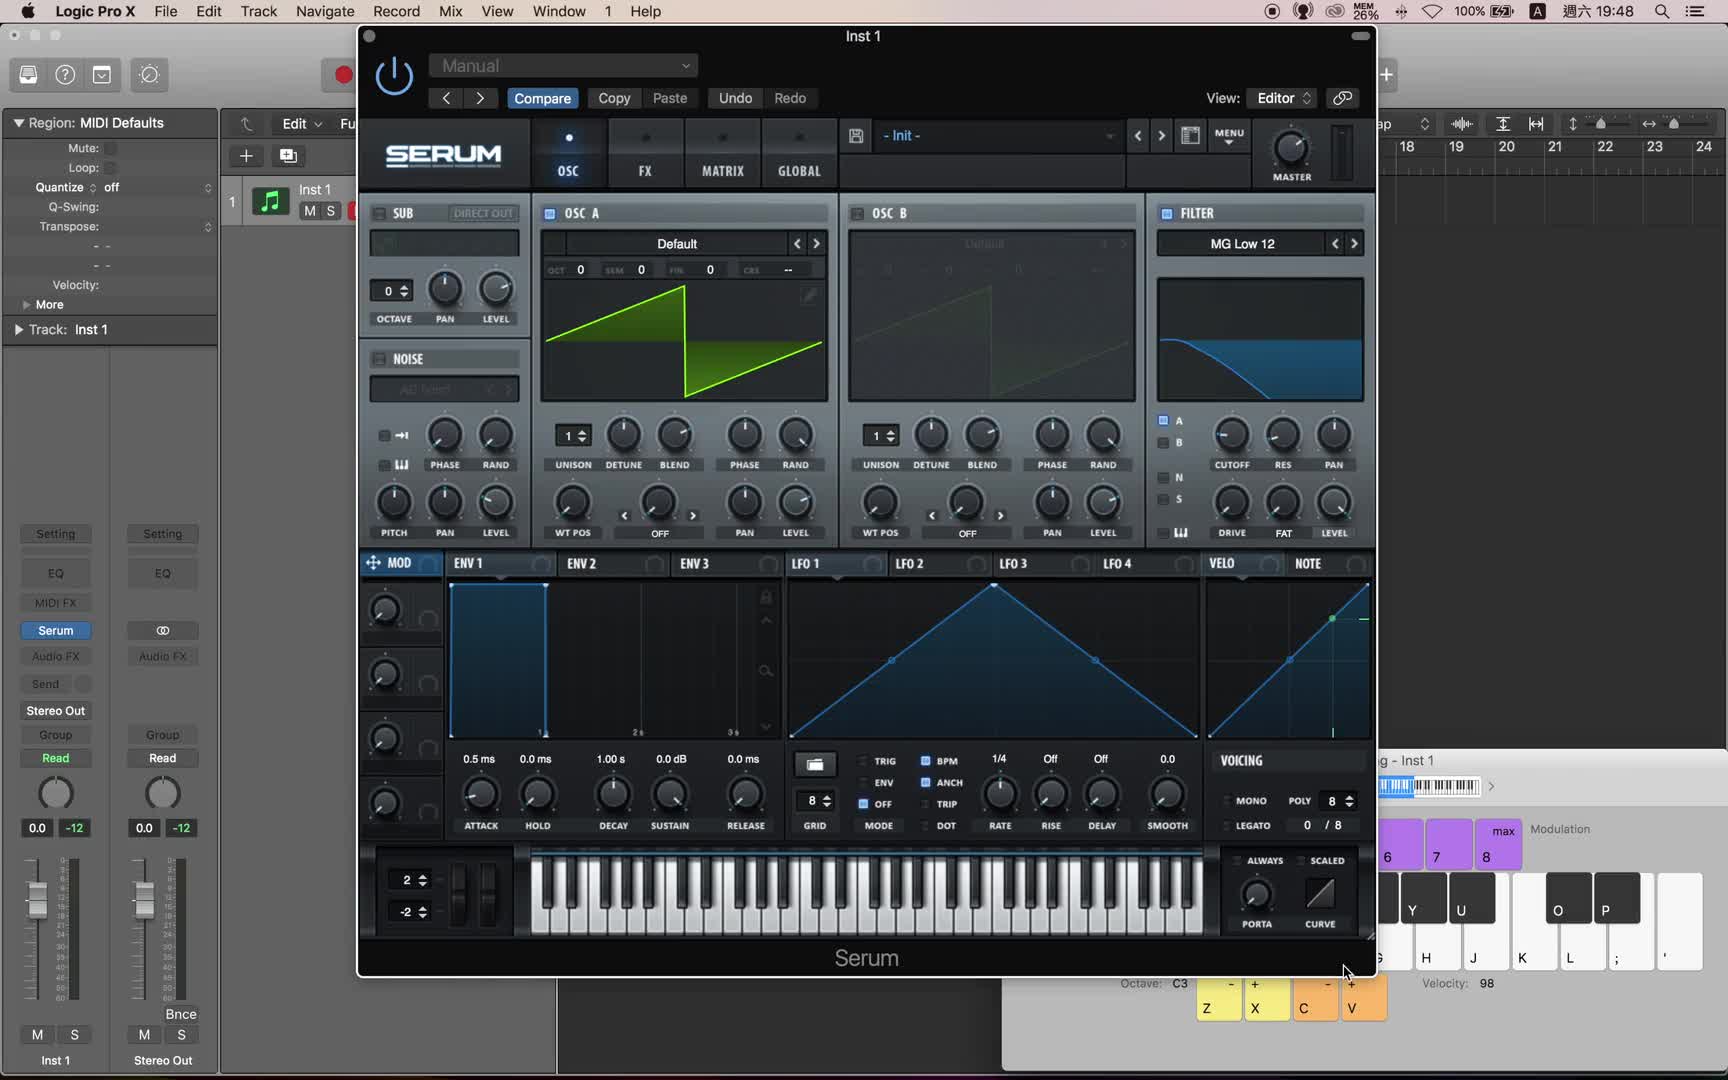This screenshot has height=1080, width=1728.
Task: Open the View Editor dropdown
Action: 1283,98
